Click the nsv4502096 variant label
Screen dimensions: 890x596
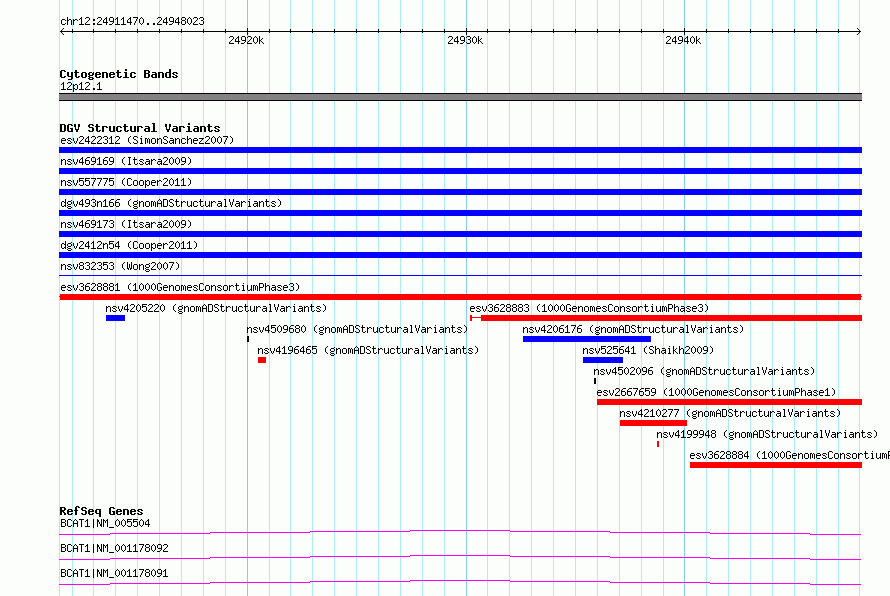coord(704,371)
